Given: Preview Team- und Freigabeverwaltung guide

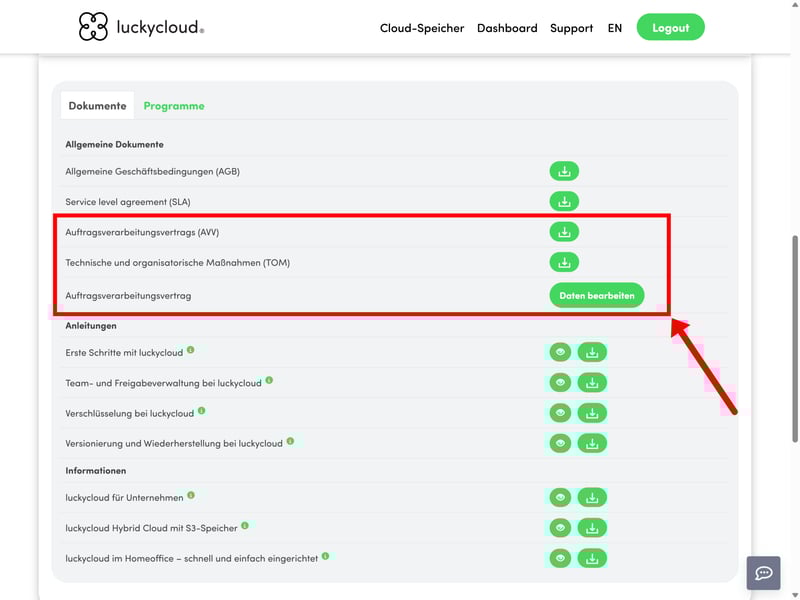Looking at the screenshot, I should [560, 383].
